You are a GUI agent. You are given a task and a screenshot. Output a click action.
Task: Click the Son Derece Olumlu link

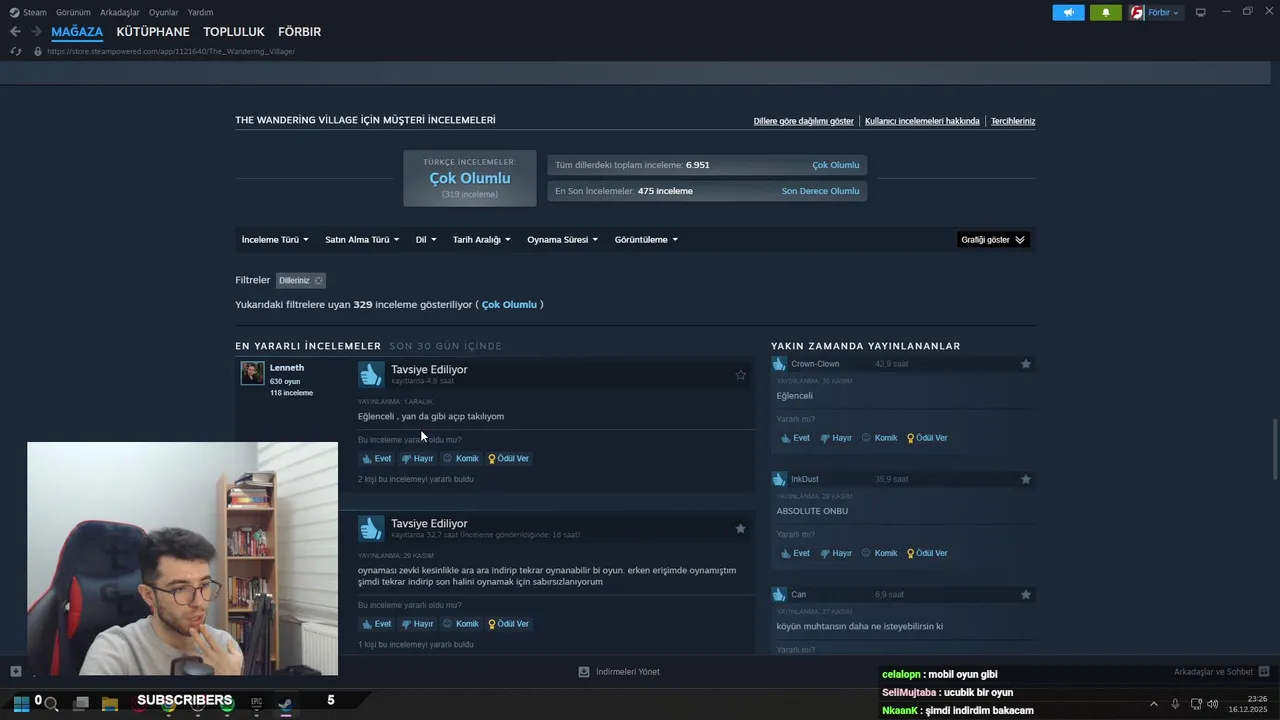coord(820,191)
